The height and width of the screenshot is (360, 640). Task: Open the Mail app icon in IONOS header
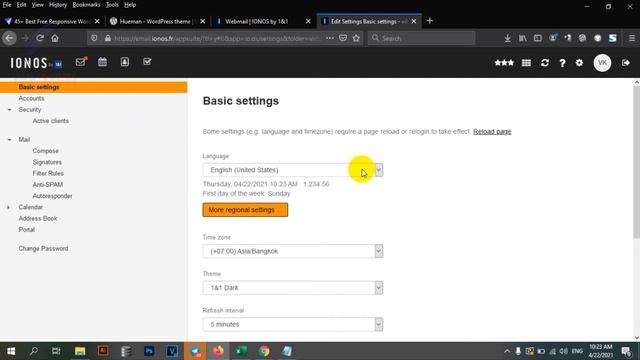(x=81, y=62)
